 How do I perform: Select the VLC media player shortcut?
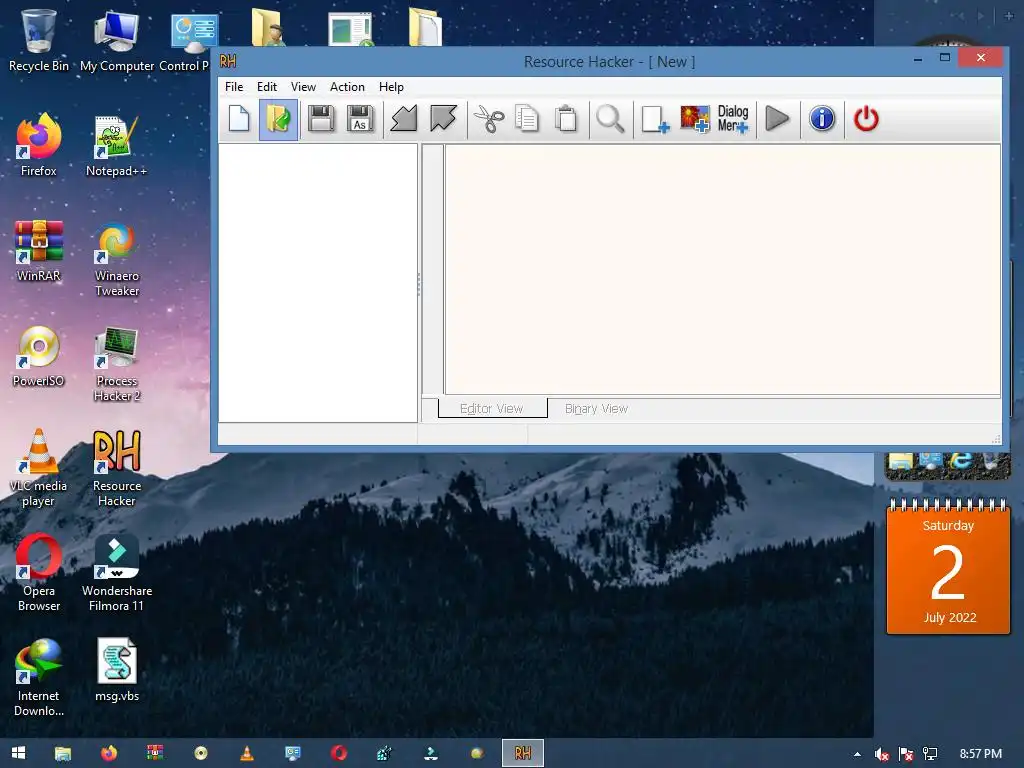click(39, 468)
